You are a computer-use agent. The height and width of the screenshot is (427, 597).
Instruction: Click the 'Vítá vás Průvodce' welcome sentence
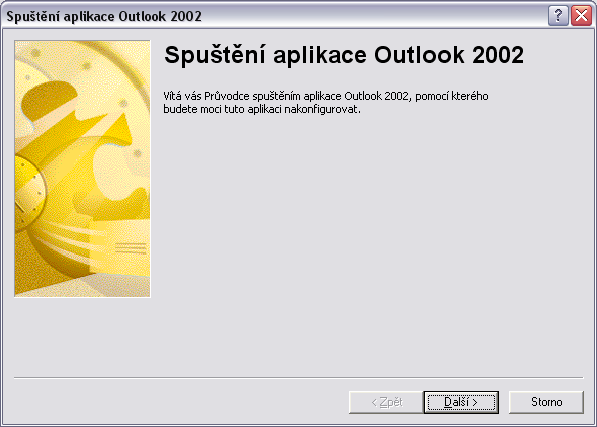pyautogui.click(x=326, y=96)
